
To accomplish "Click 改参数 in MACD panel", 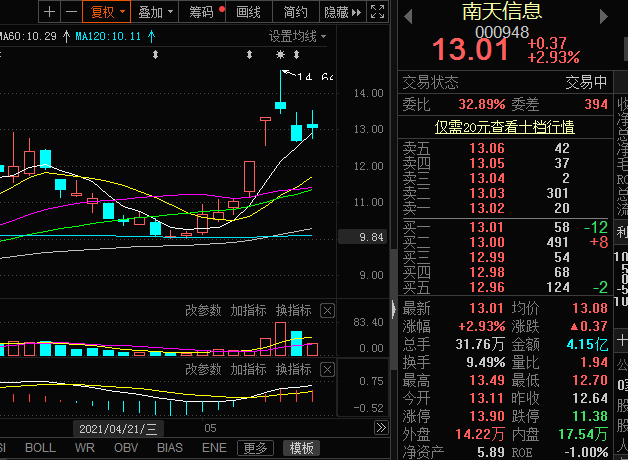I will [x=203, y=369].
